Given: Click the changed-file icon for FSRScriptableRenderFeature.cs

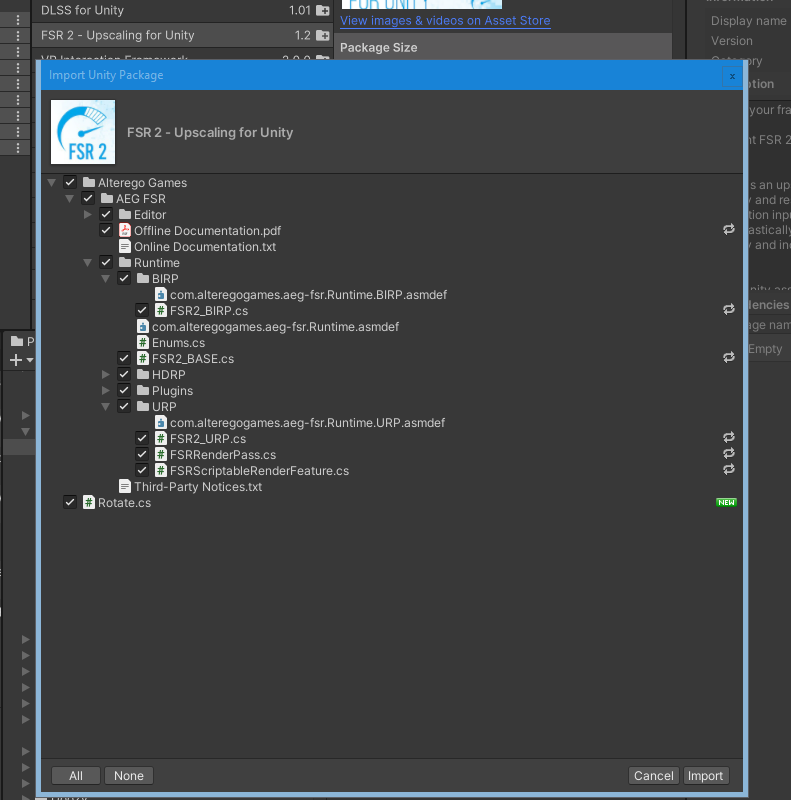Looking at the screenshot, I should coord(729,469).
